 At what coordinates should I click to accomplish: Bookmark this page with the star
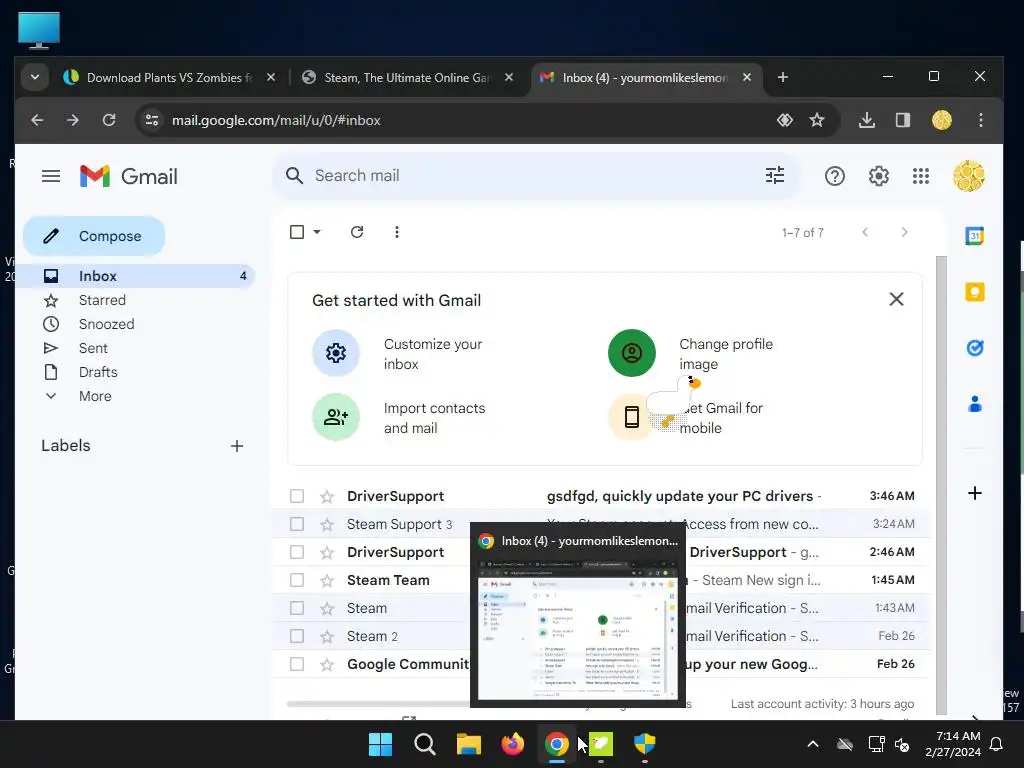tap(816, 120)
